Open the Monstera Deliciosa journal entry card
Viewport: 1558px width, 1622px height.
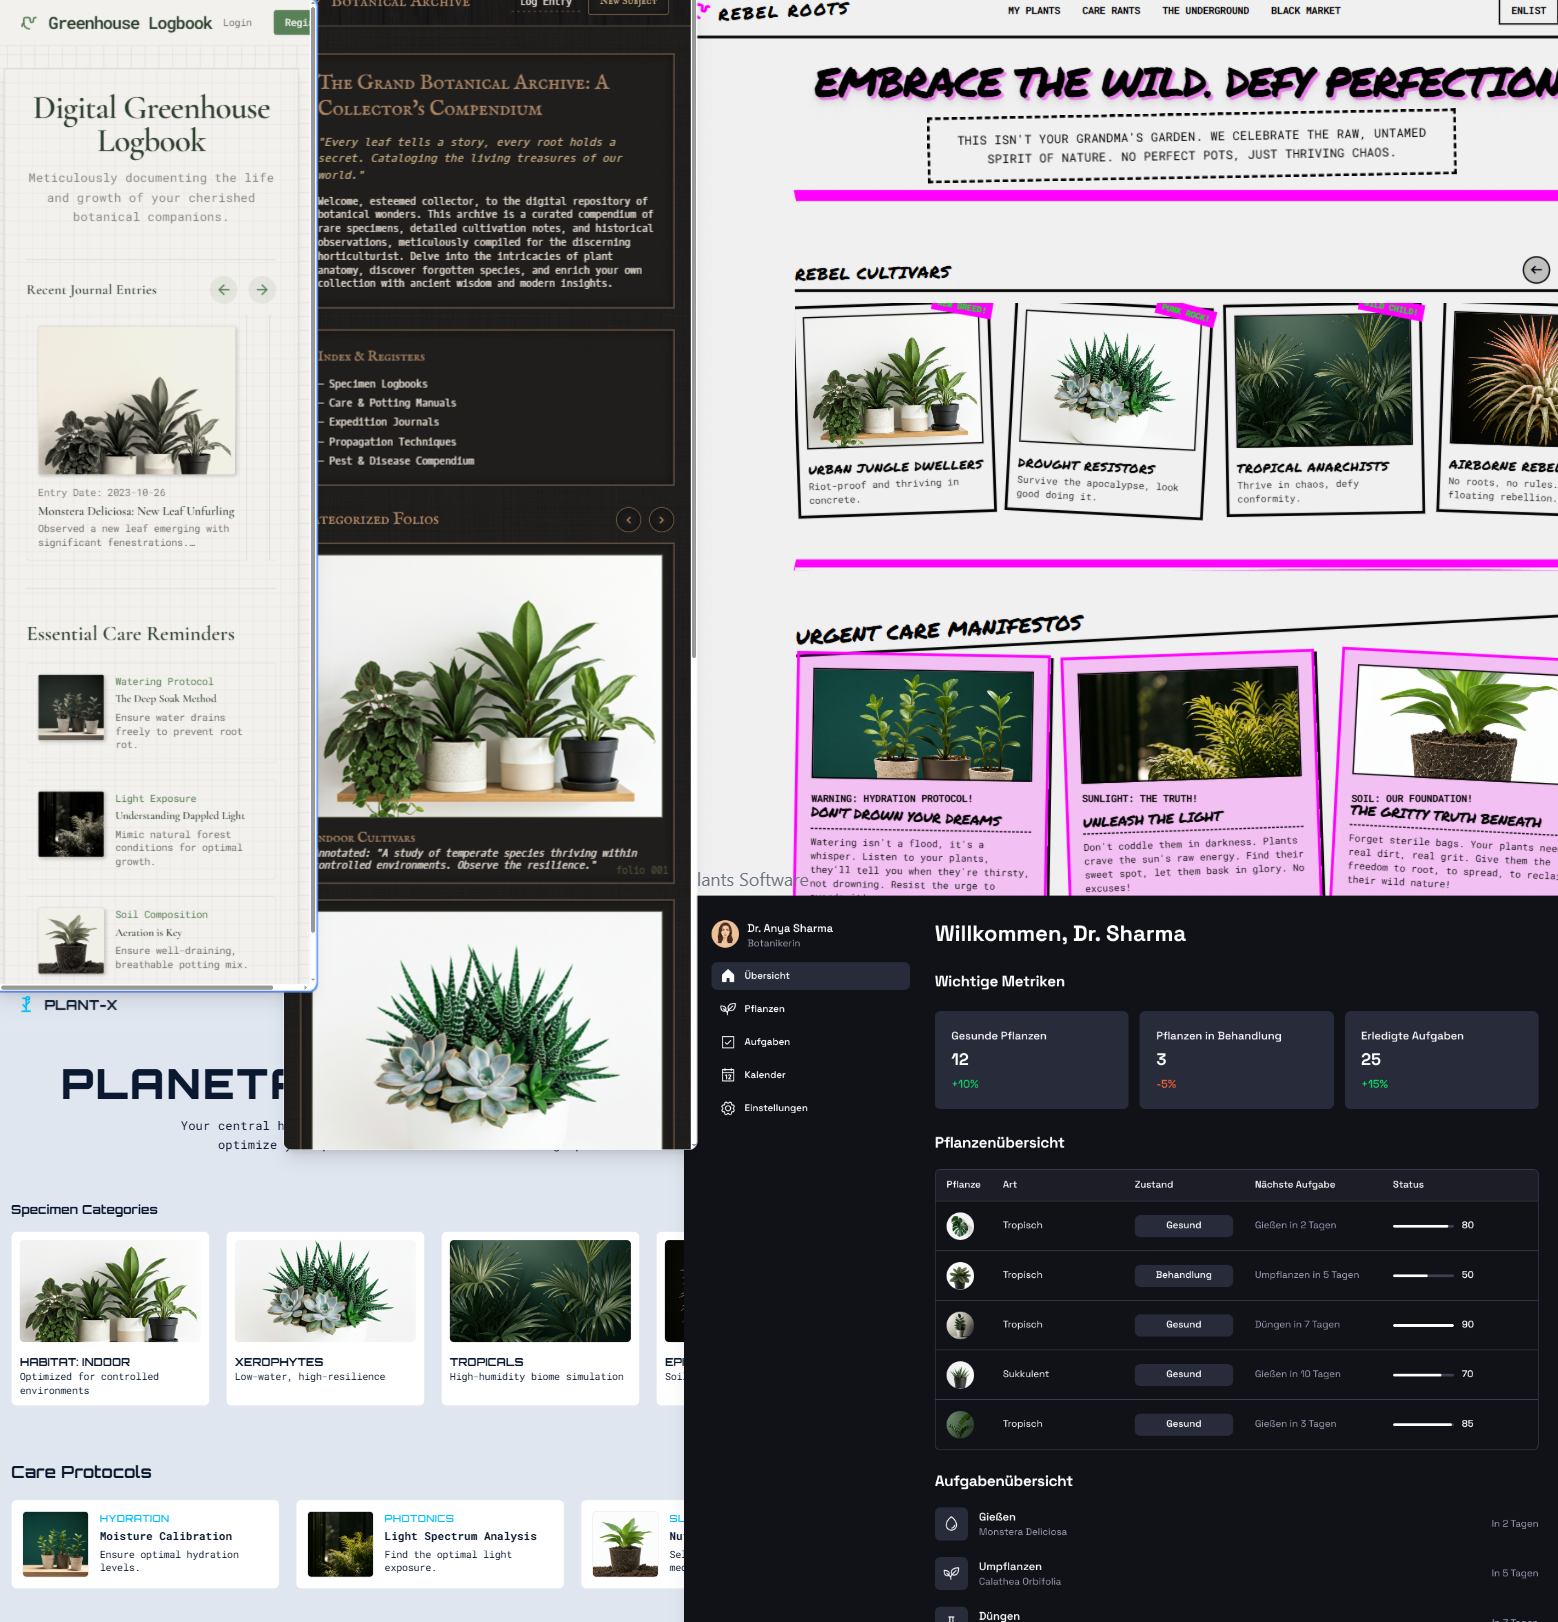pos(137,438)
